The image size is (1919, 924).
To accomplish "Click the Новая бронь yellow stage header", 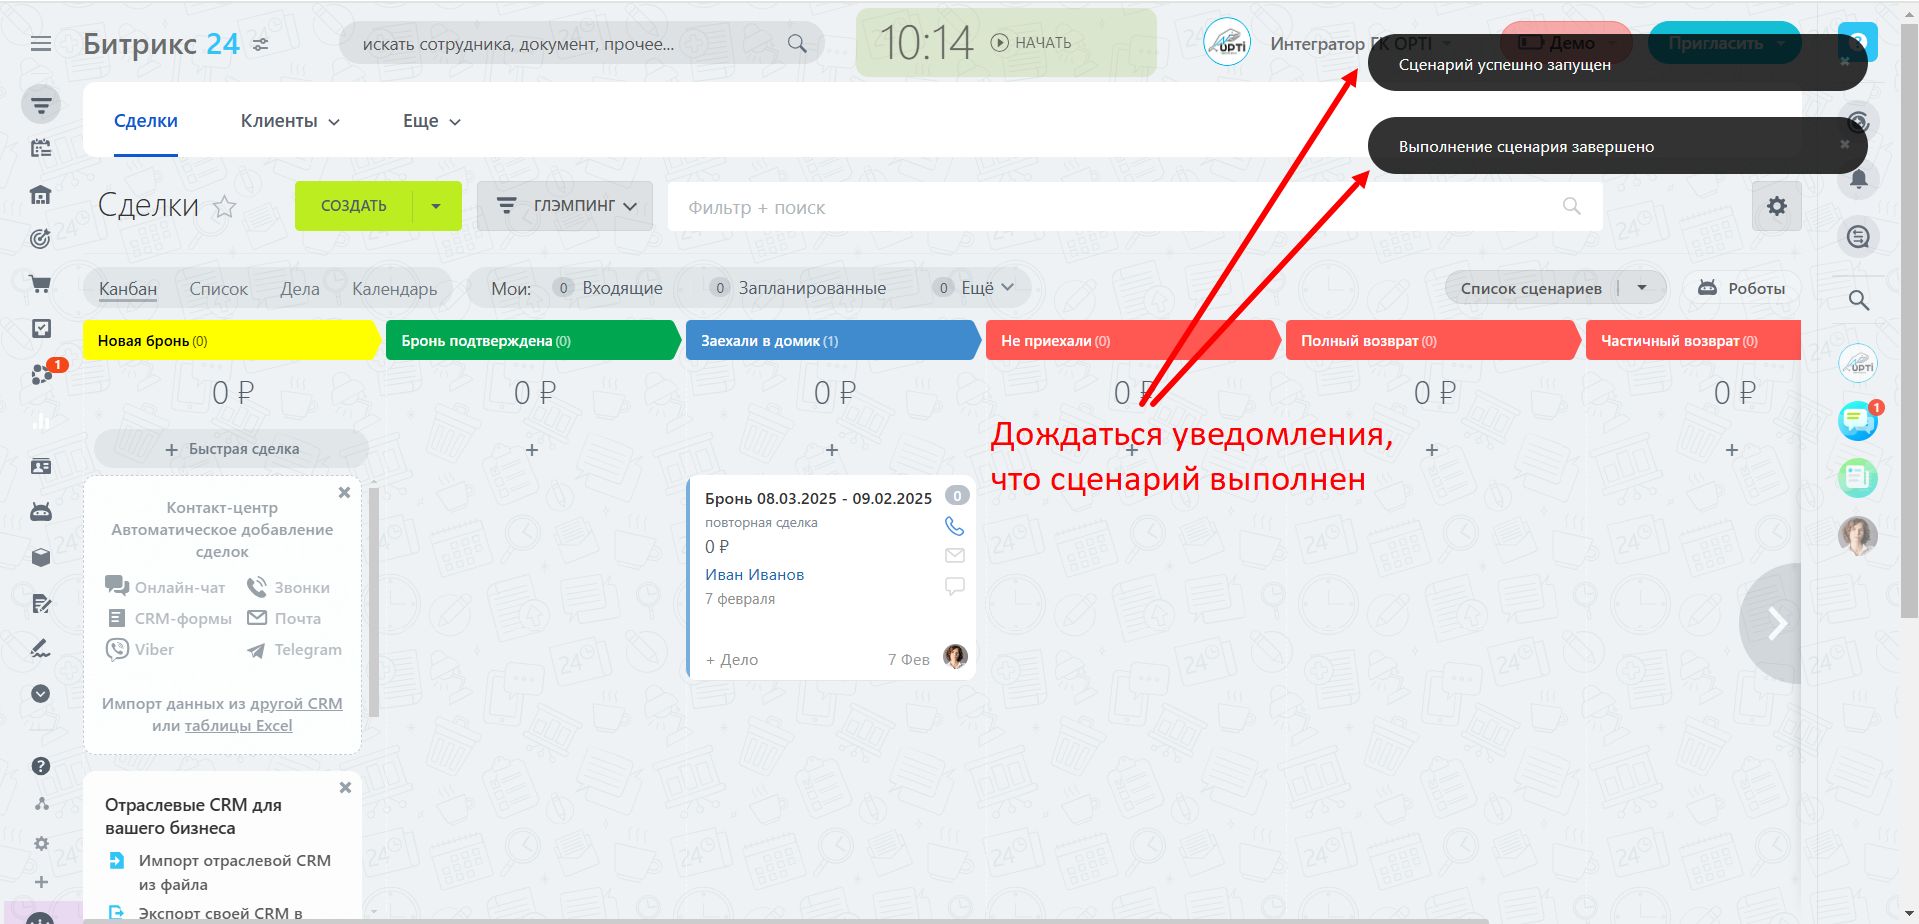I will coord(230,341).
